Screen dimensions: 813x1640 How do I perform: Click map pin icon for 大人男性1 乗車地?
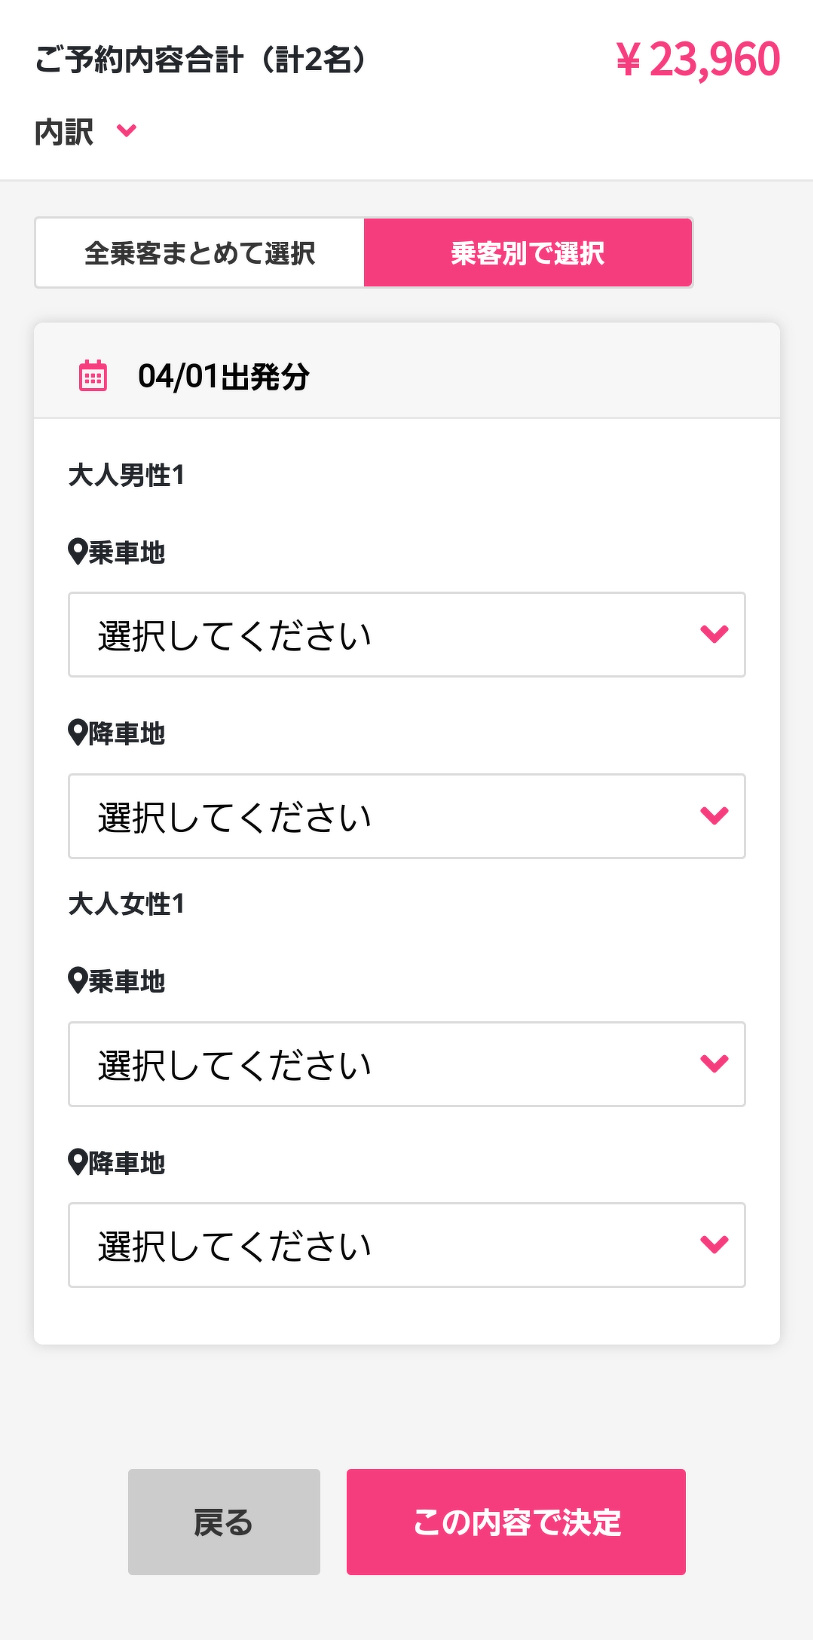(78, 552)
